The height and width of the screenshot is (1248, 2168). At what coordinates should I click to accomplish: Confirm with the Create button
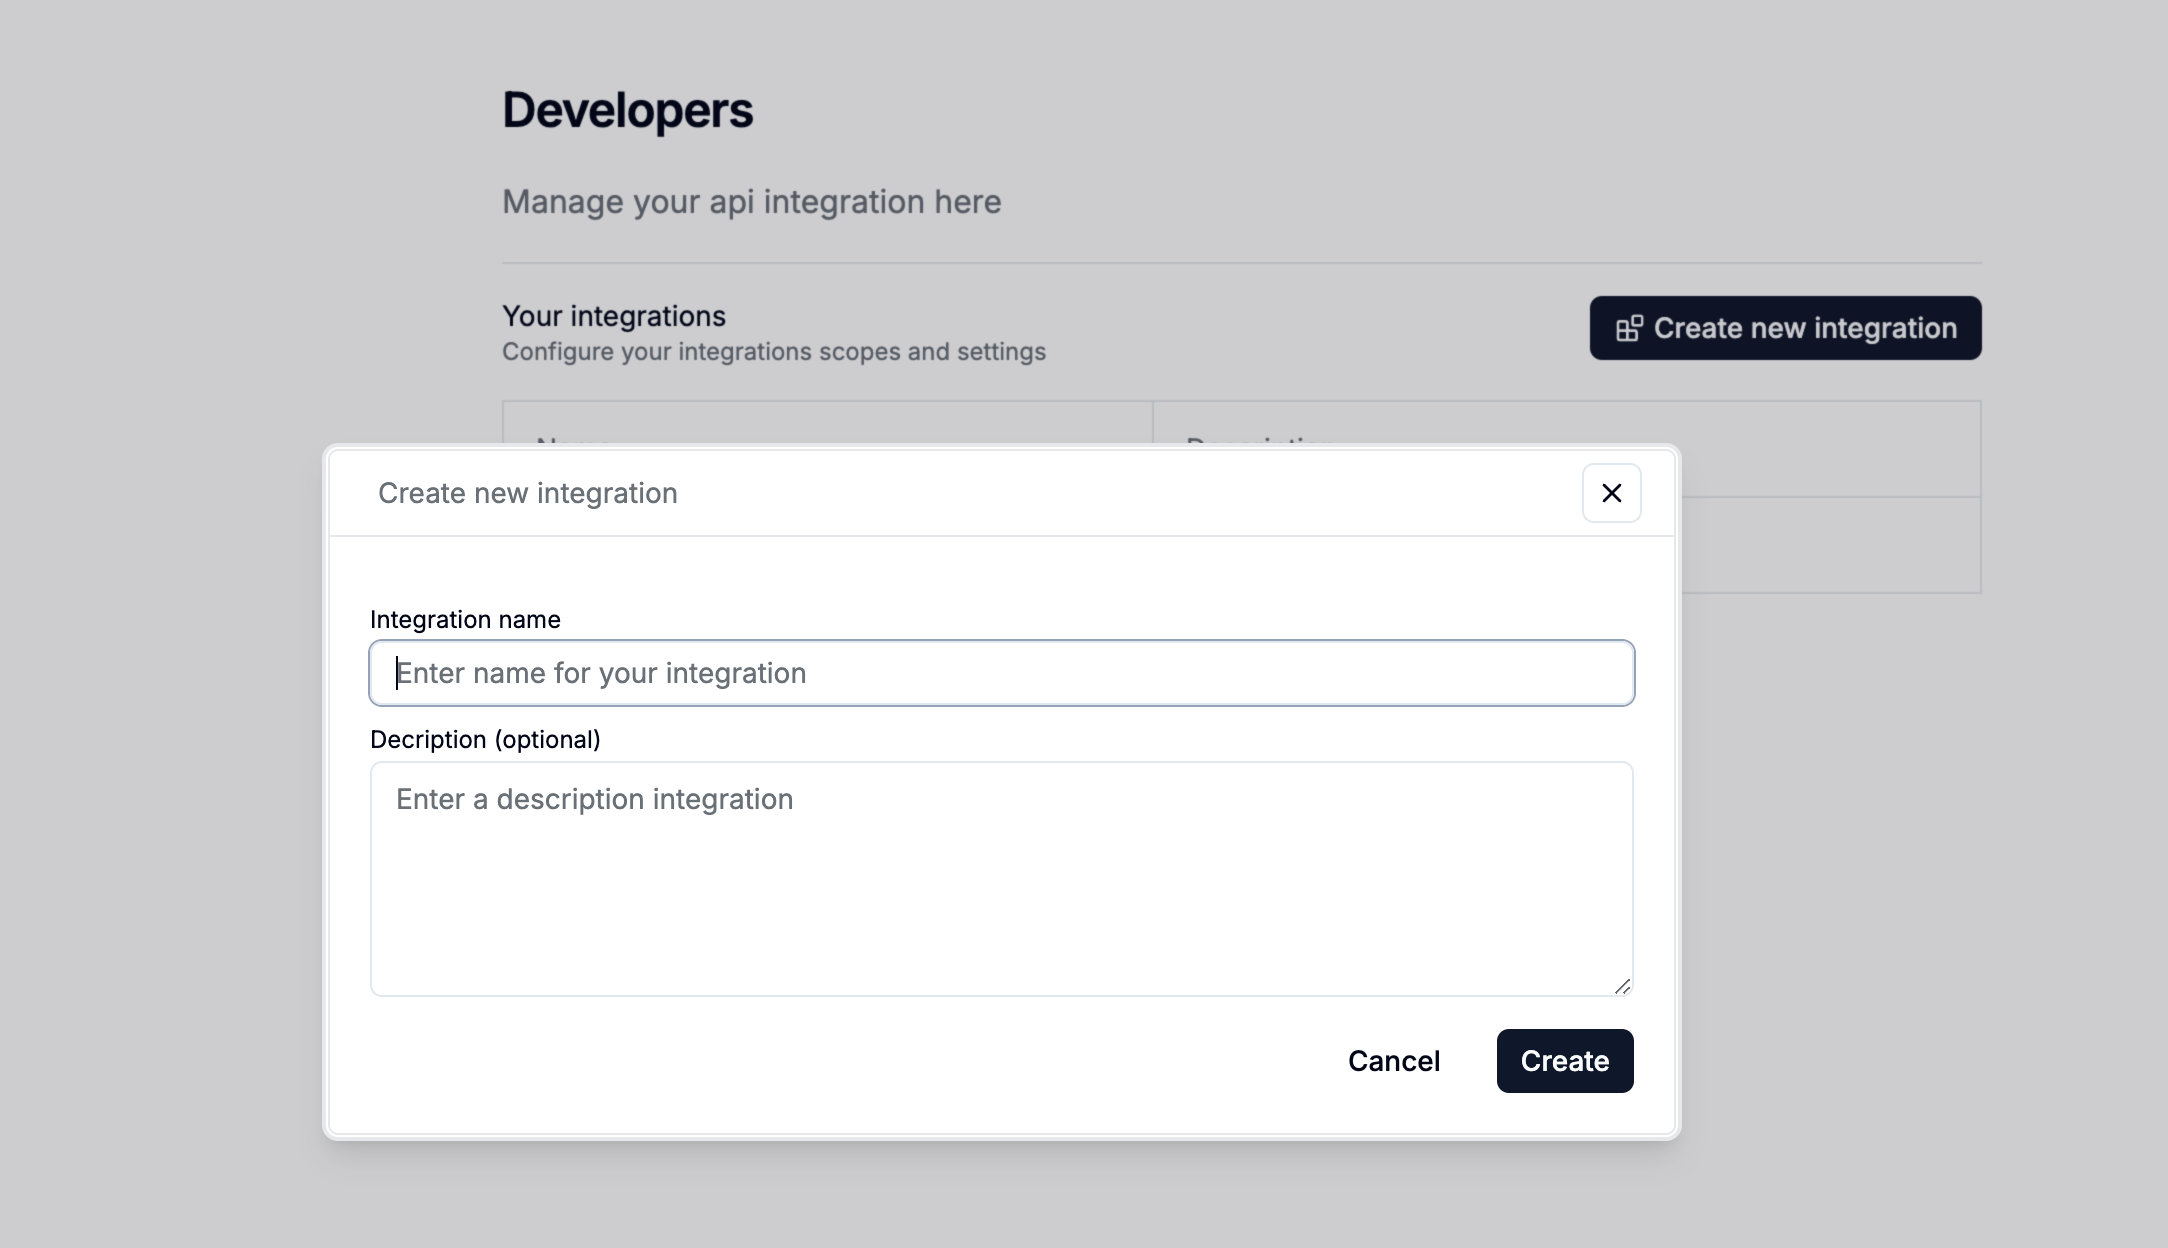[1565, 1061]
